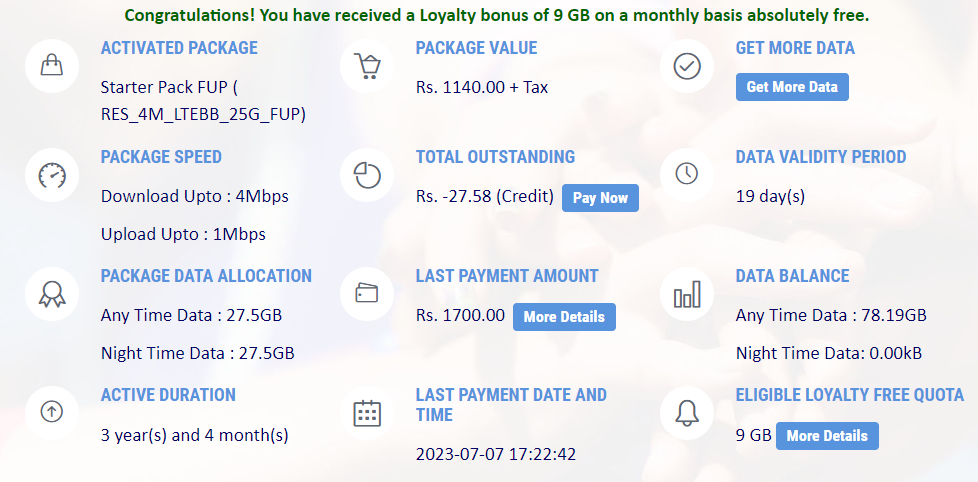Click the bar chart Data Balance icon
978x482 pixels.
click(687, 294)
